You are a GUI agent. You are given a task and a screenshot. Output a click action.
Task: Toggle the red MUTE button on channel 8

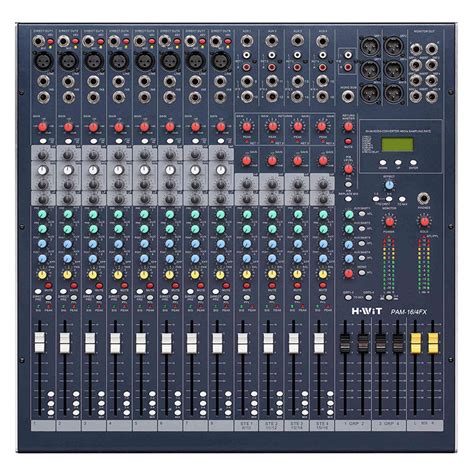point(226,285)
